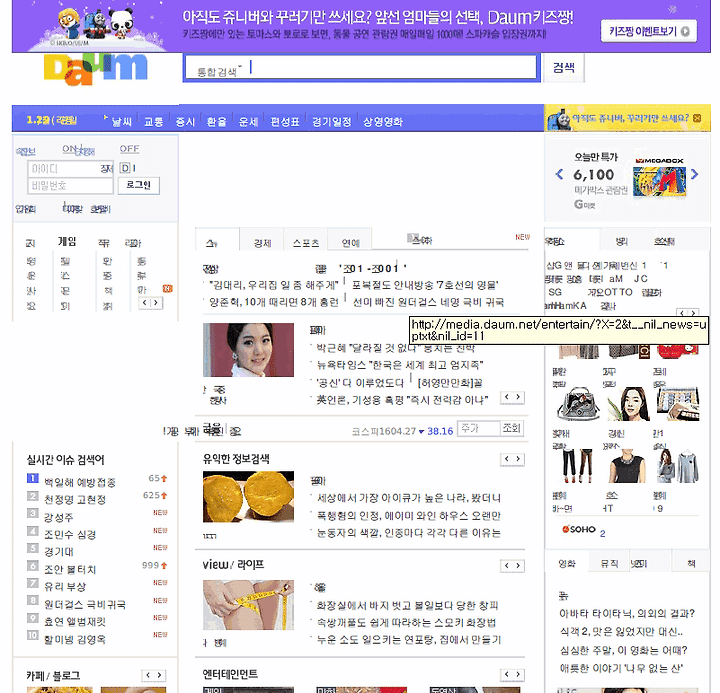720x693 pixels.
Task: Turn security login OFF
Action: pos(129,149)
